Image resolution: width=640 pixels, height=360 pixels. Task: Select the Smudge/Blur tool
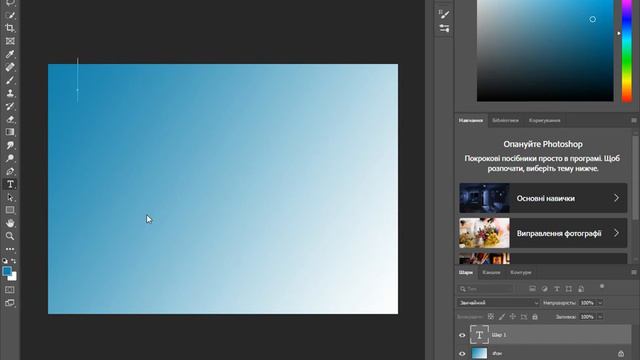click(10, 145)
